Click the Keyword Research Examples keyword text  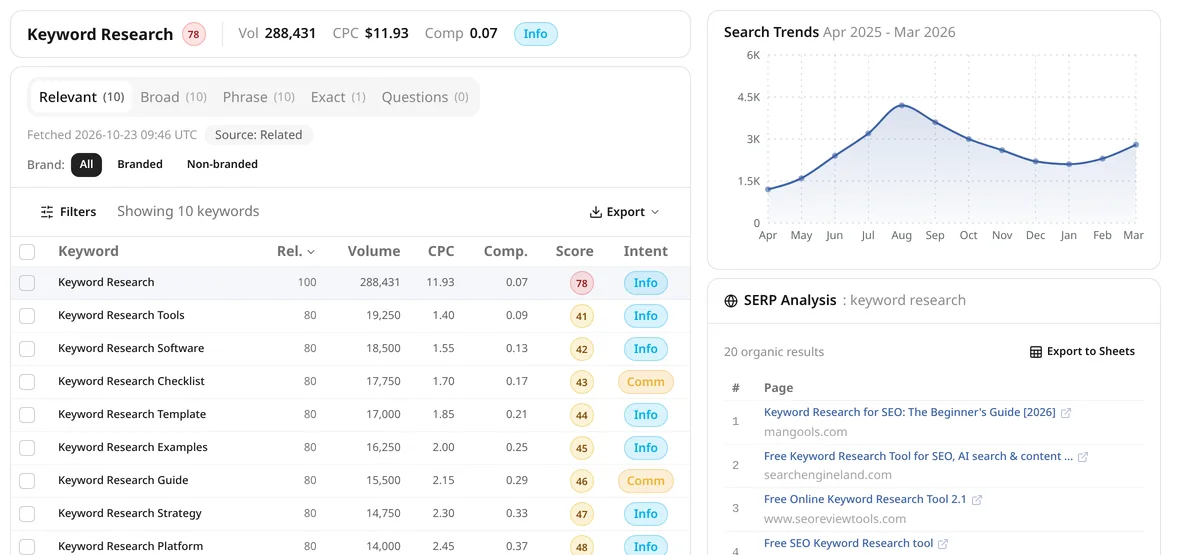coord(132,448)
